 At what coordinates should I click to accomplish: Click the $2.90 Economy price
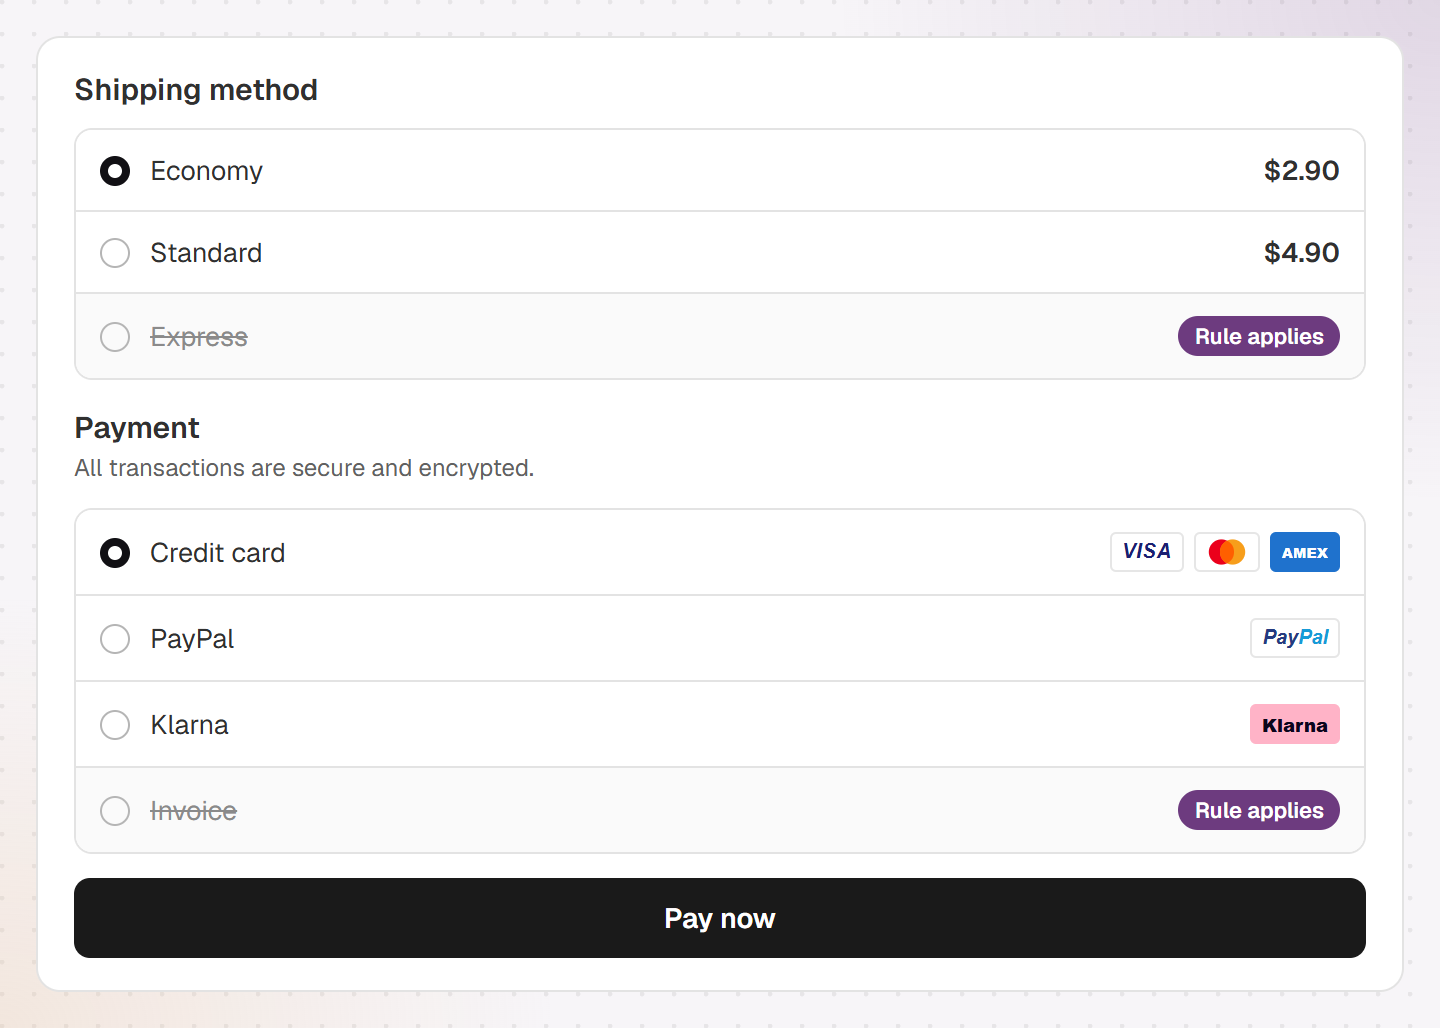1301,171
